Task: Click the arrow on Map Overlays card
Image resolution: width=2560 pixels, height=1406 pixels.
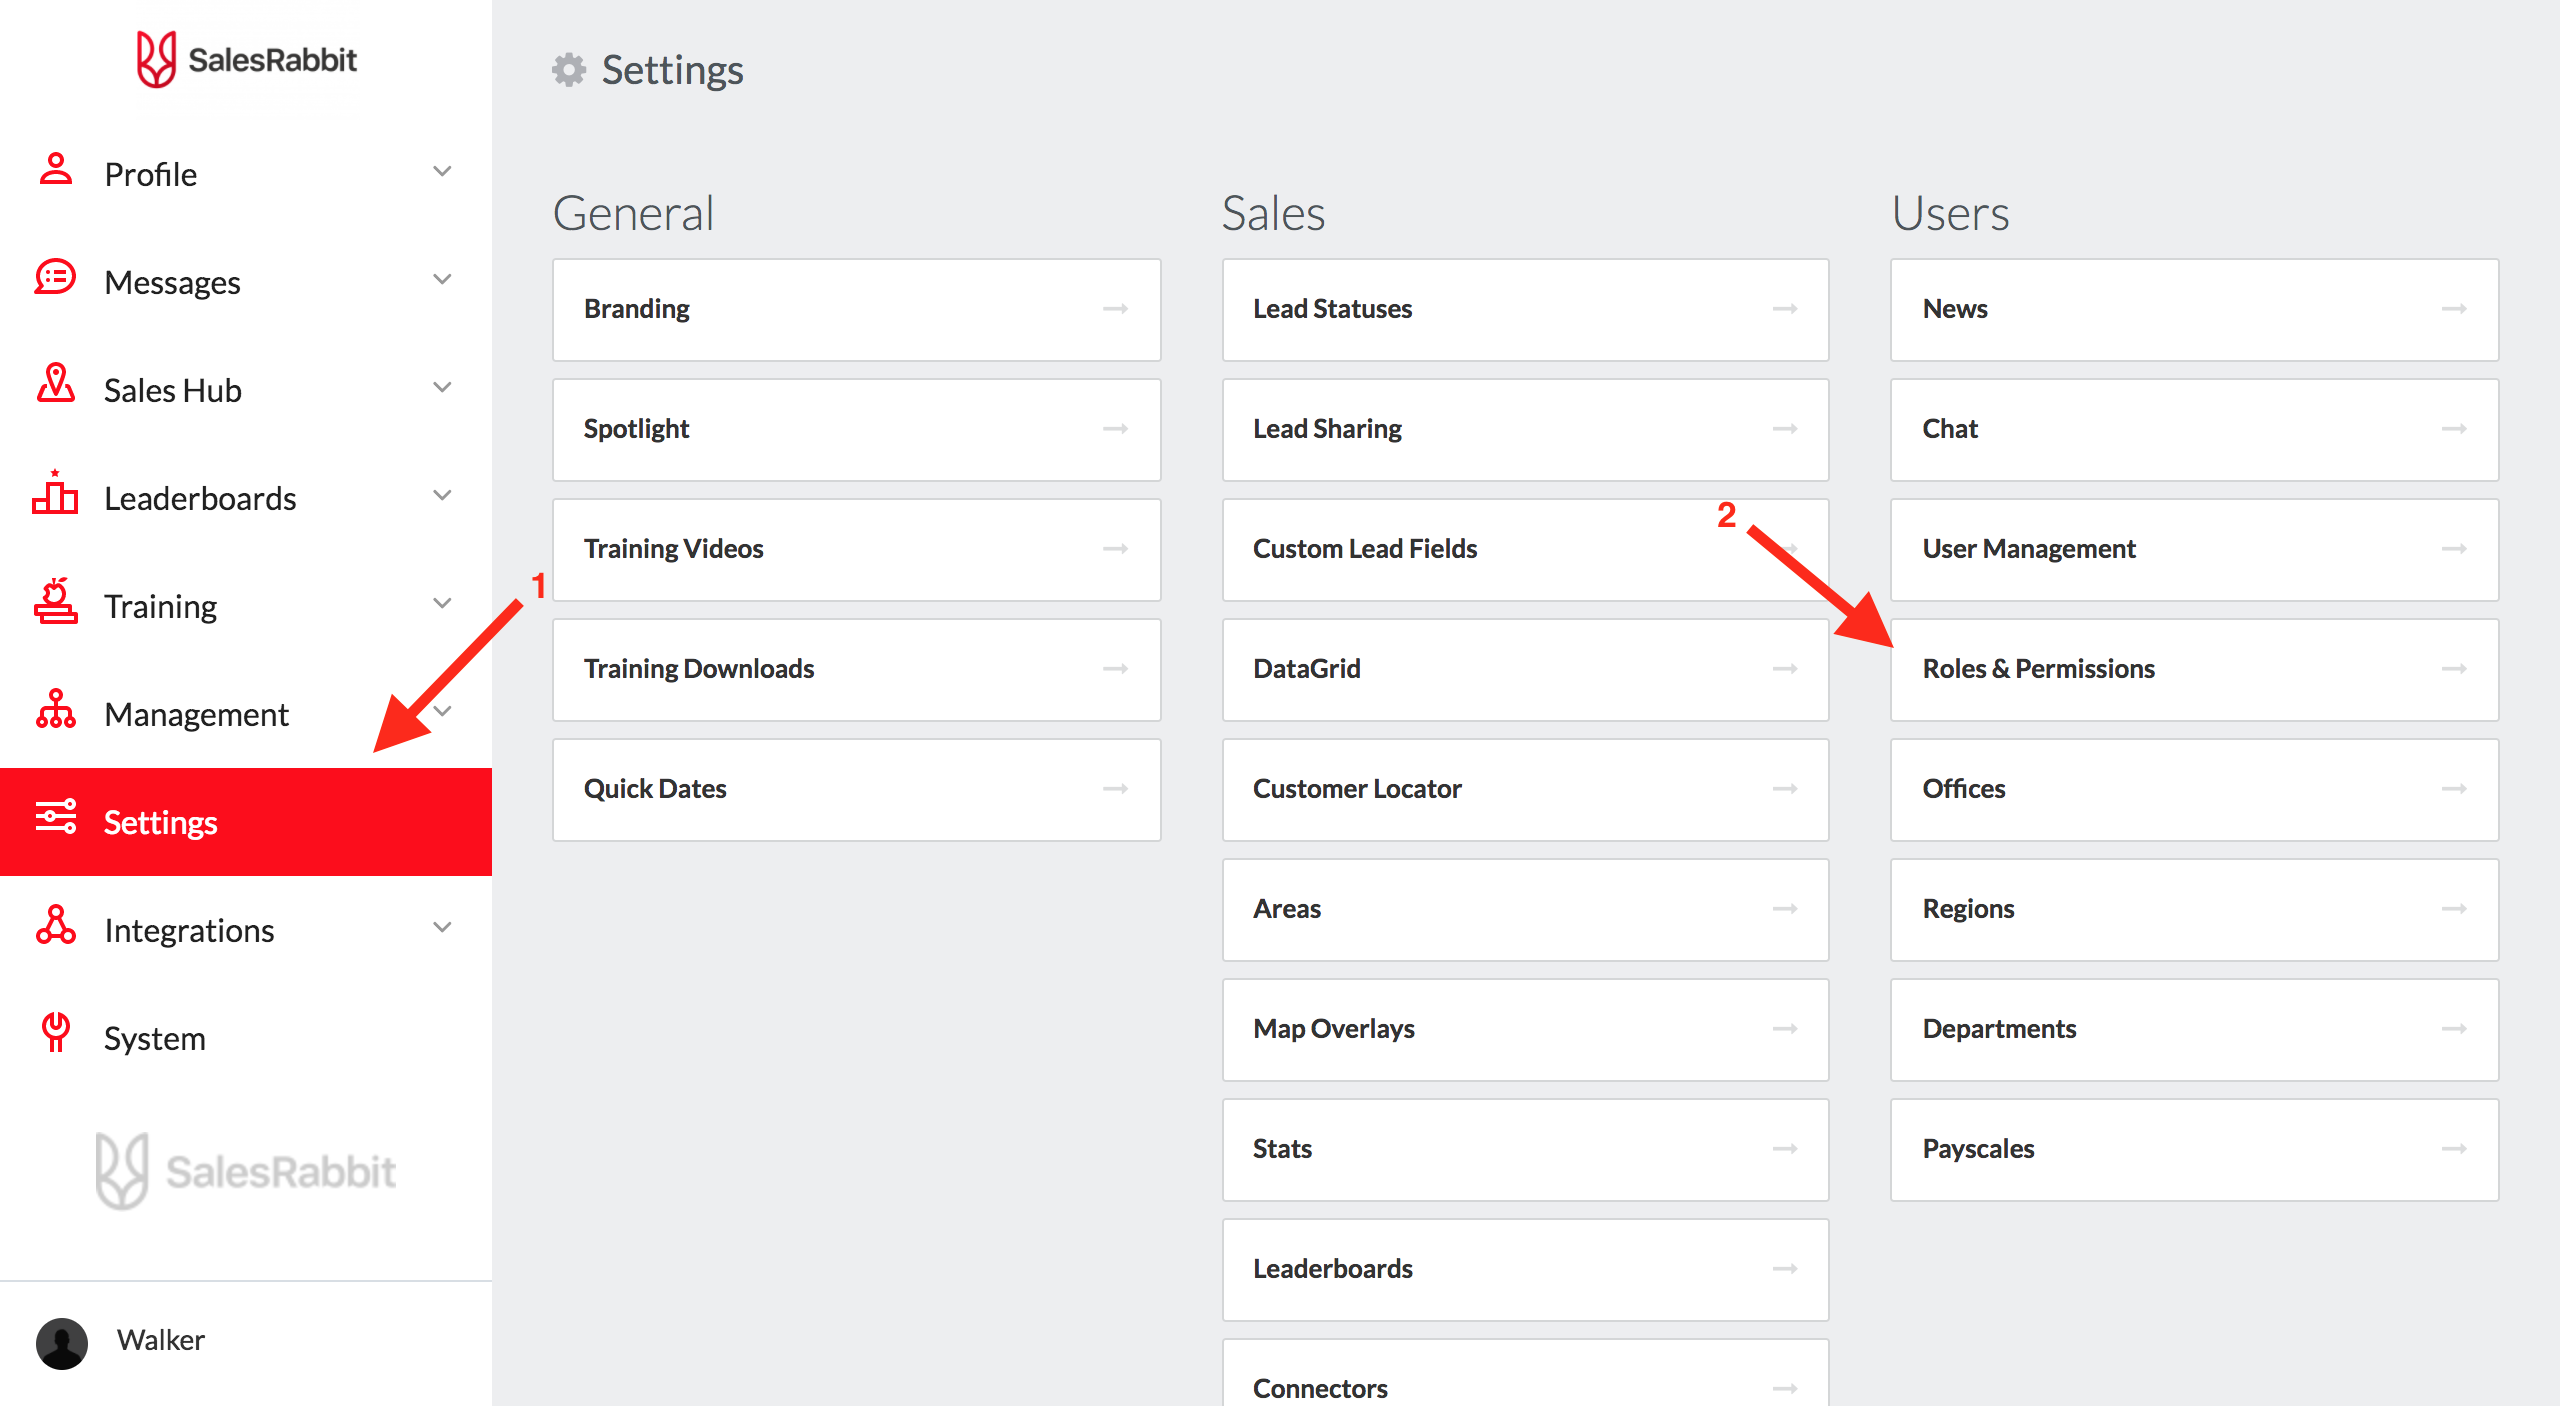Action: [x=1785, y=1029]
